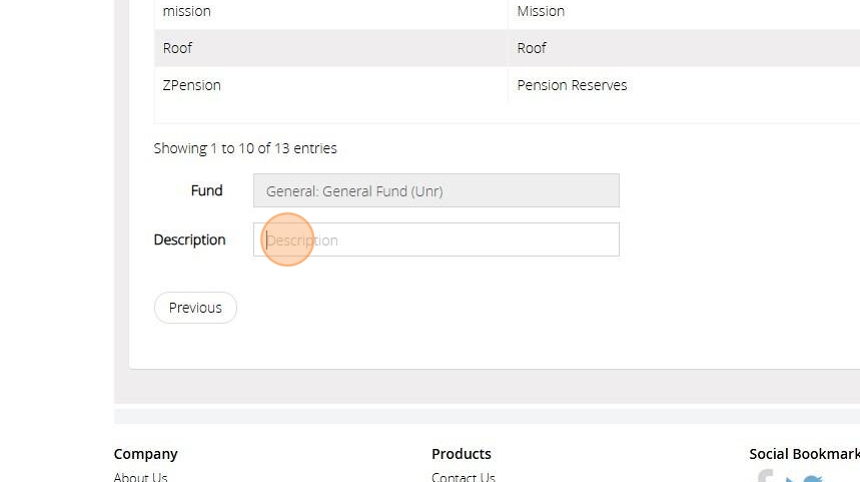The height and width of the screenshot is (482, 860).
Task: Click the 'Showing 1 to 10' entries text
Action: click(x=245, y=148)
